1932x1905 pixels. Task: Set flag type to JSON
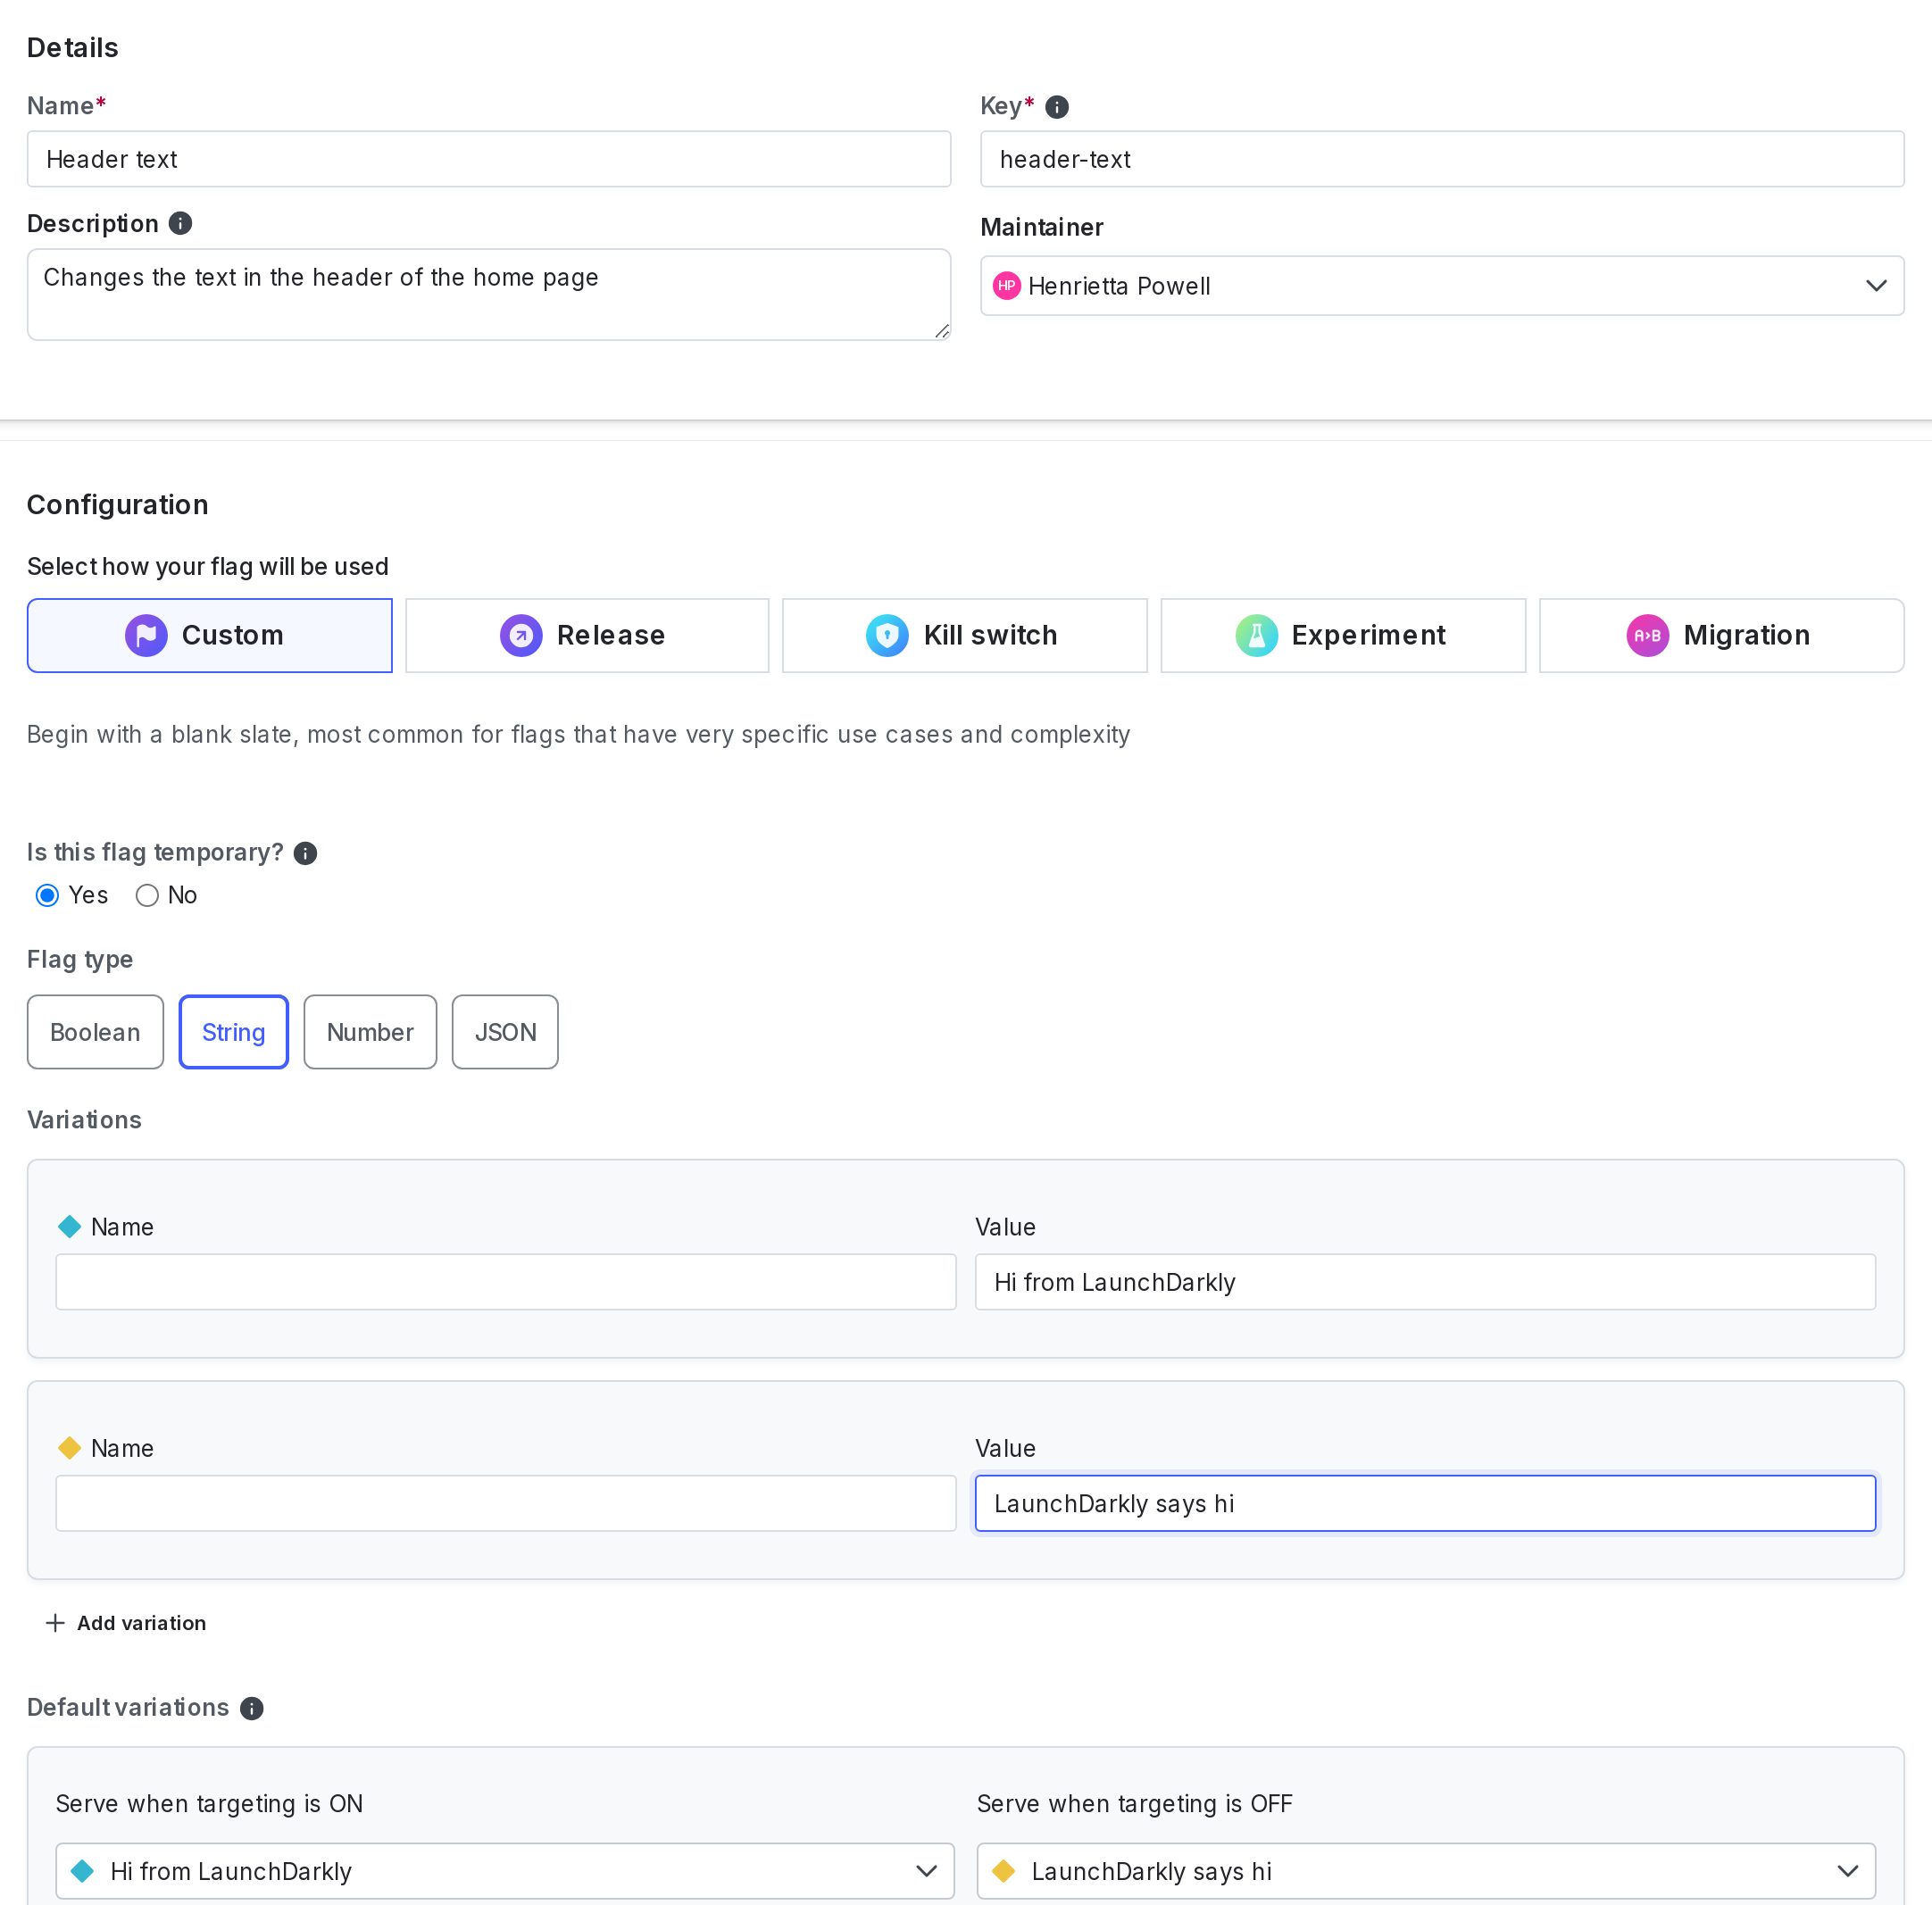(505, 1032)
